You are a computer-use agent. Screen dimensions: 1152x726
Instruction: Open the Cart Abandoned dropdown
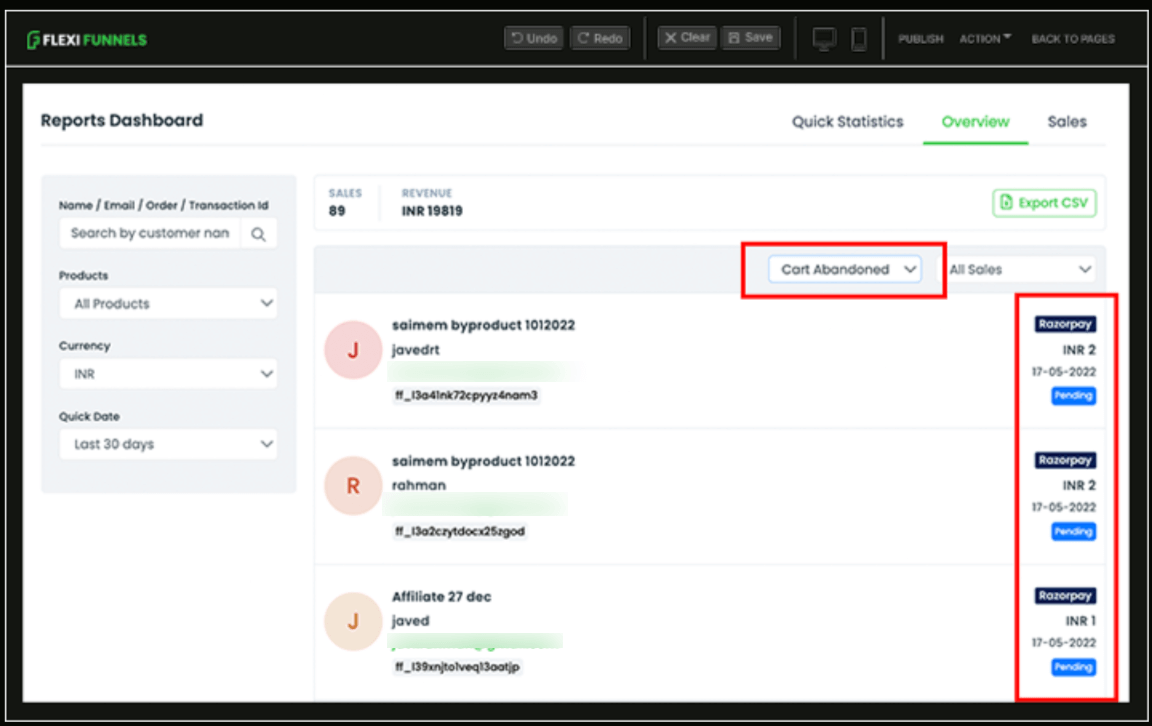click(x=843, y=269)
